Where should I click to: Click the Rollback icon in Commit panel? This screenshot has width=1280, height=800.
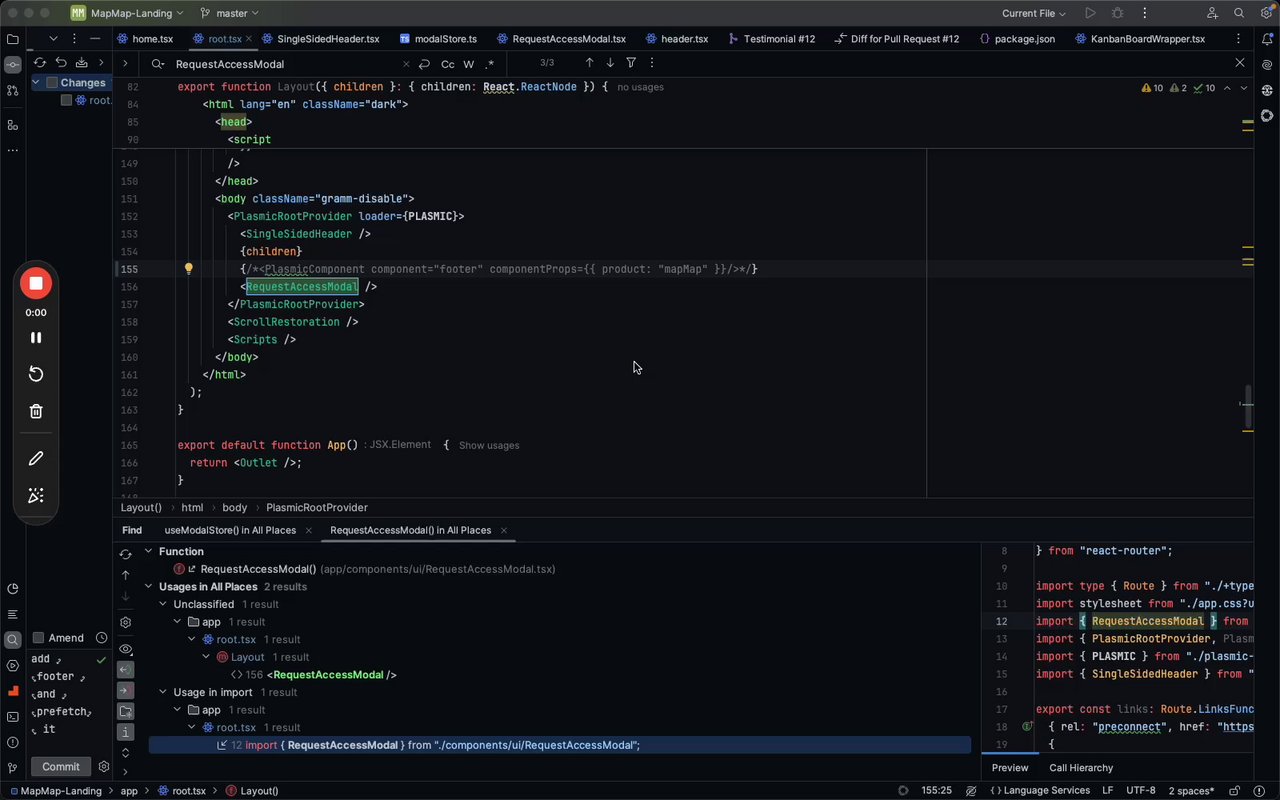click(x=60, y=62)
